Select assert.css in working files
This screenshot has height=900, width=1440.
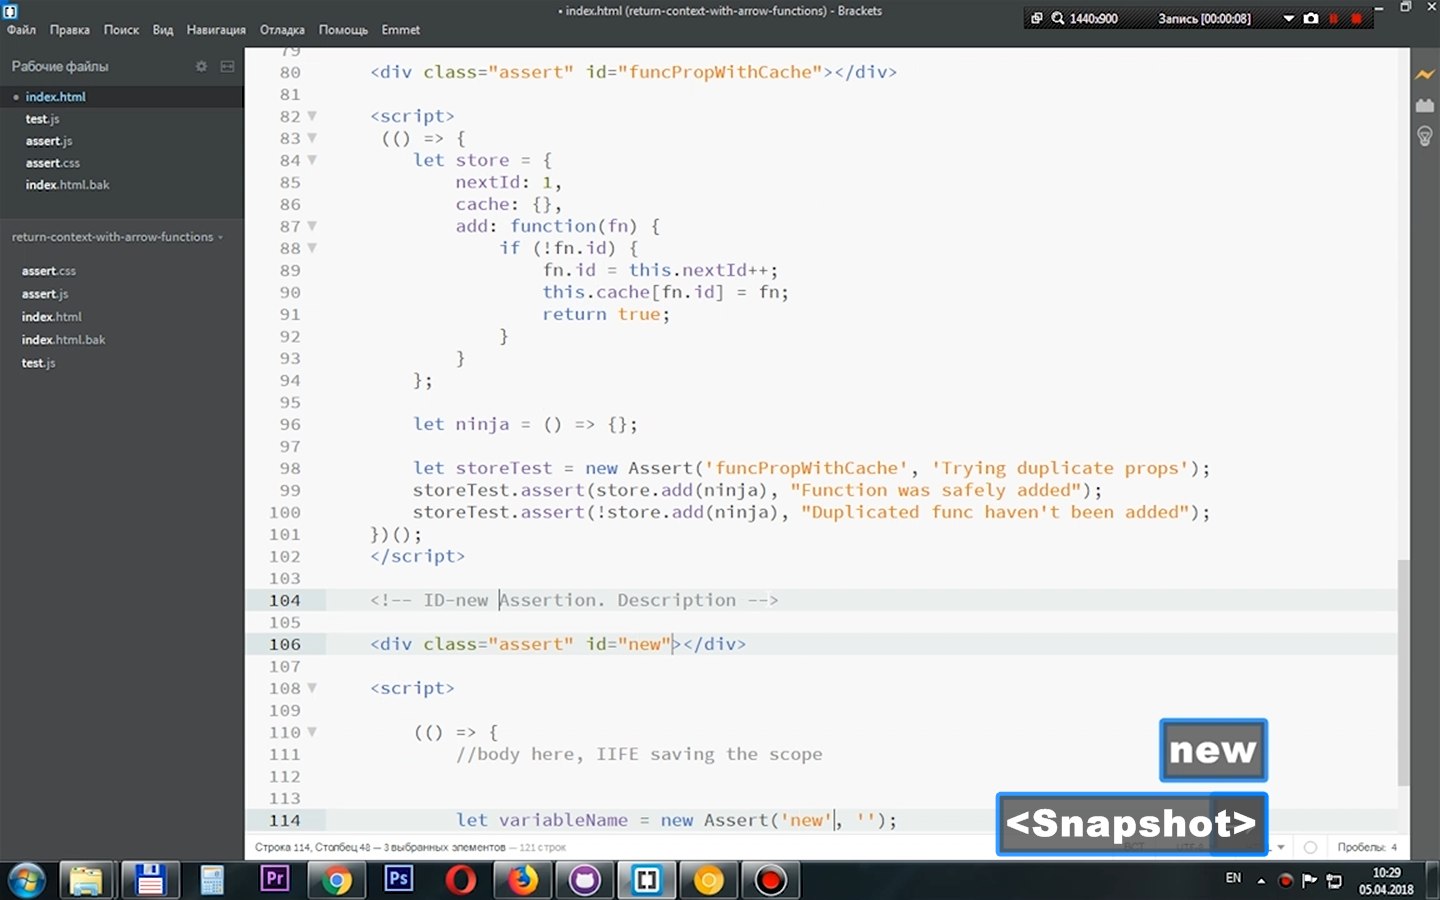pyautogui.click(x=121, y=163)
